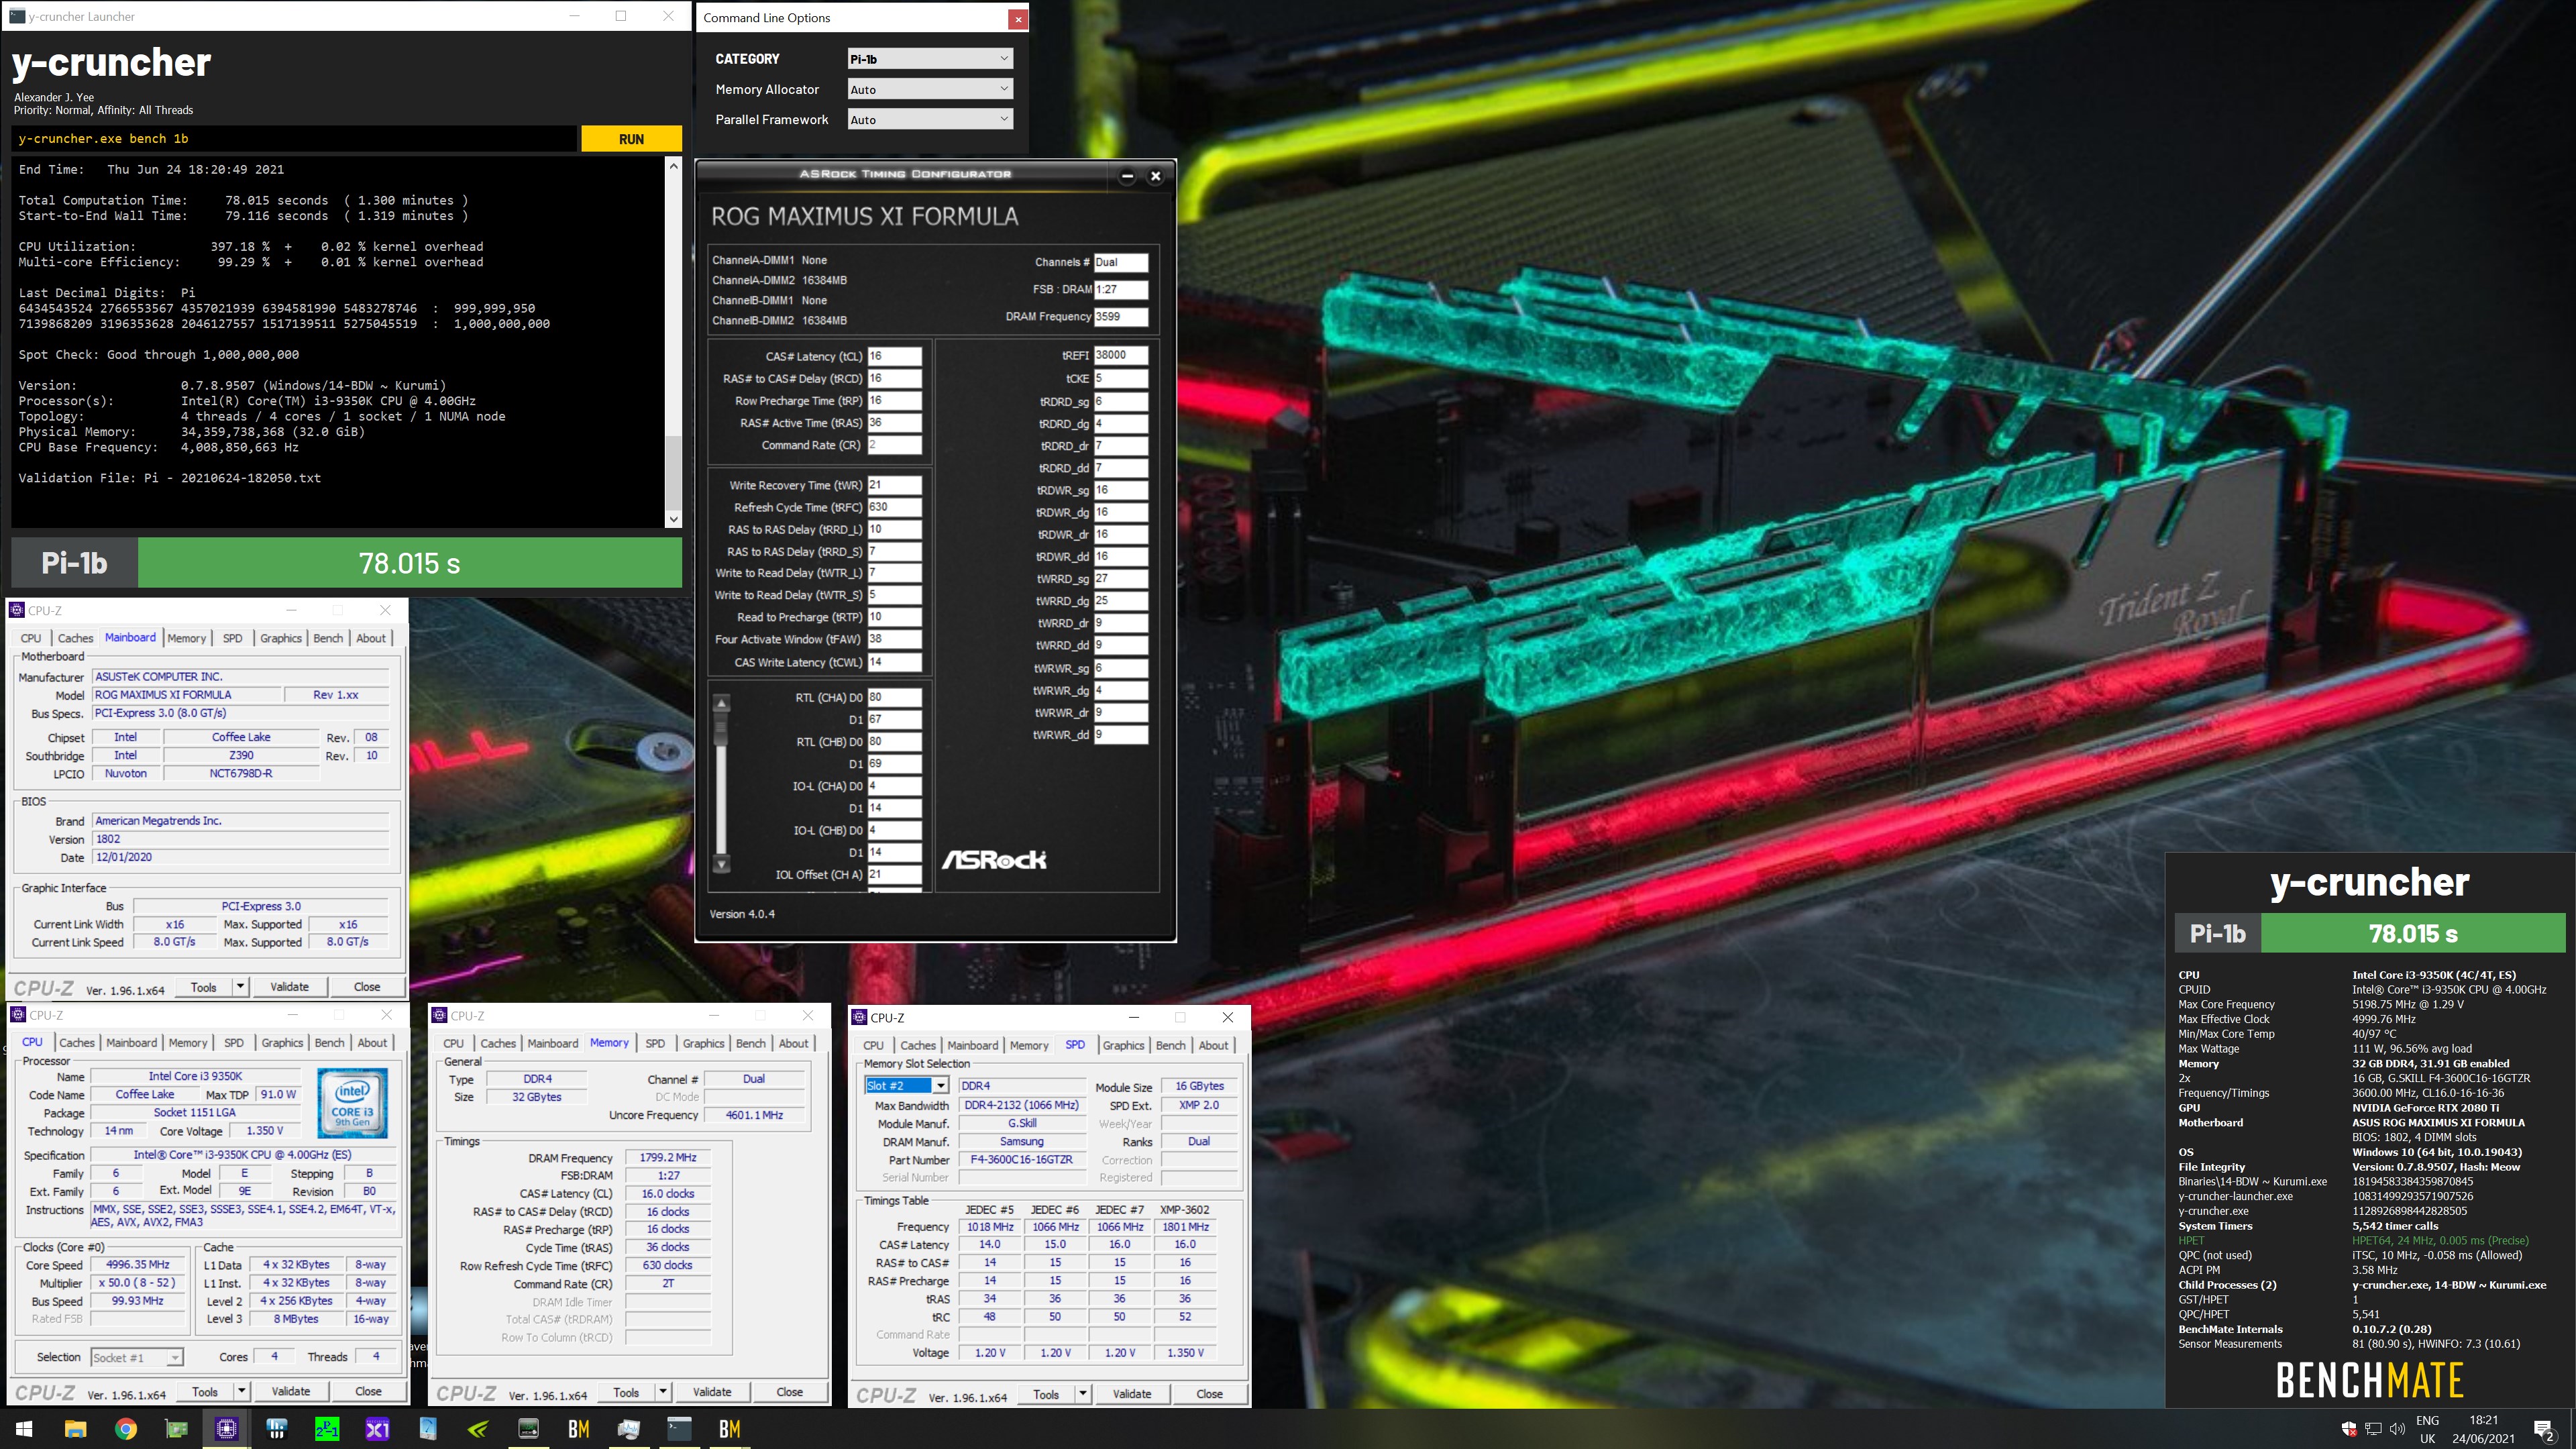The height and width of the screenshot is (1449, 2576).
Task: Select Graphics tab in CPU-Z CPU window
Action: coord(282,1042)
